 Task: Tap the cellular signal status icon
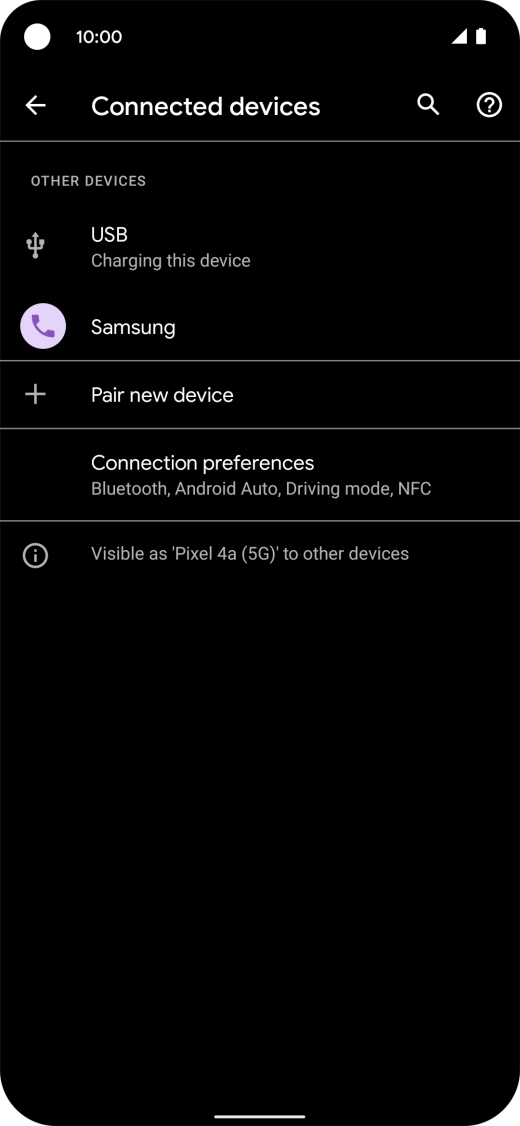(x=459, y=37)
